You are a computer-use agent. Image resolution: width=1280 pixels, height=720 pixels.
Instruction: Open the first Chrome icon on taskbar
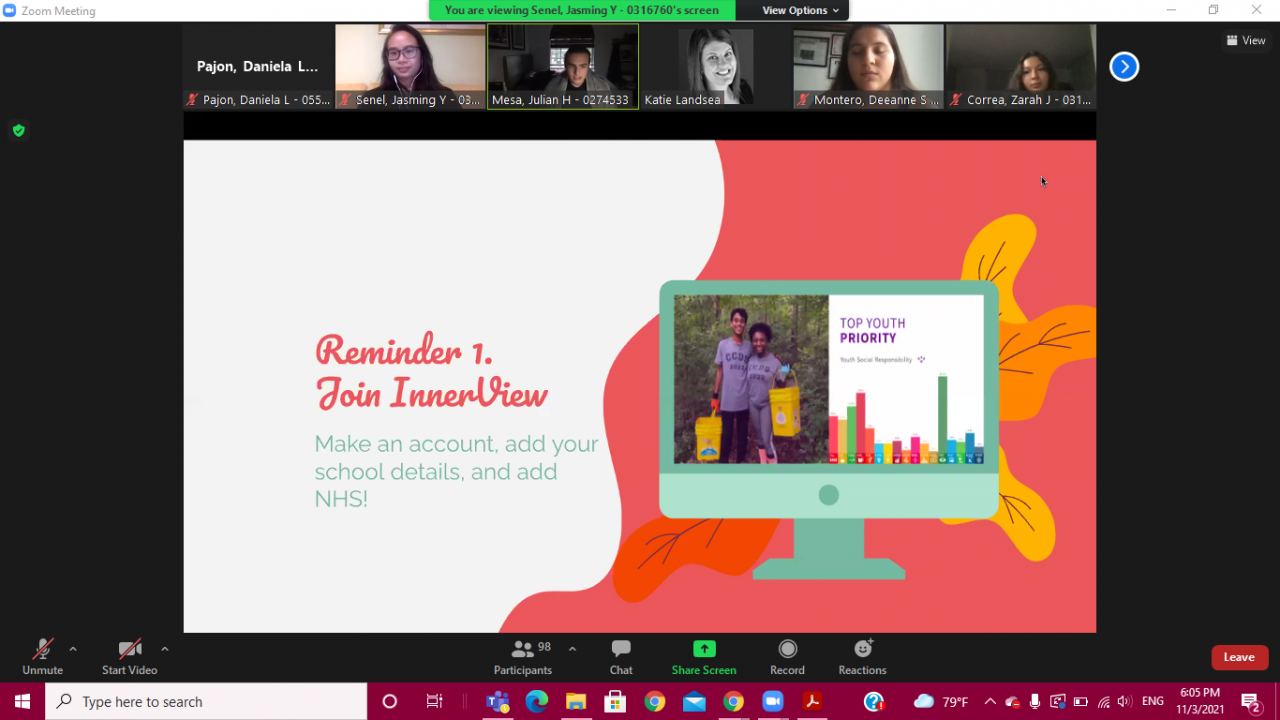655,701
